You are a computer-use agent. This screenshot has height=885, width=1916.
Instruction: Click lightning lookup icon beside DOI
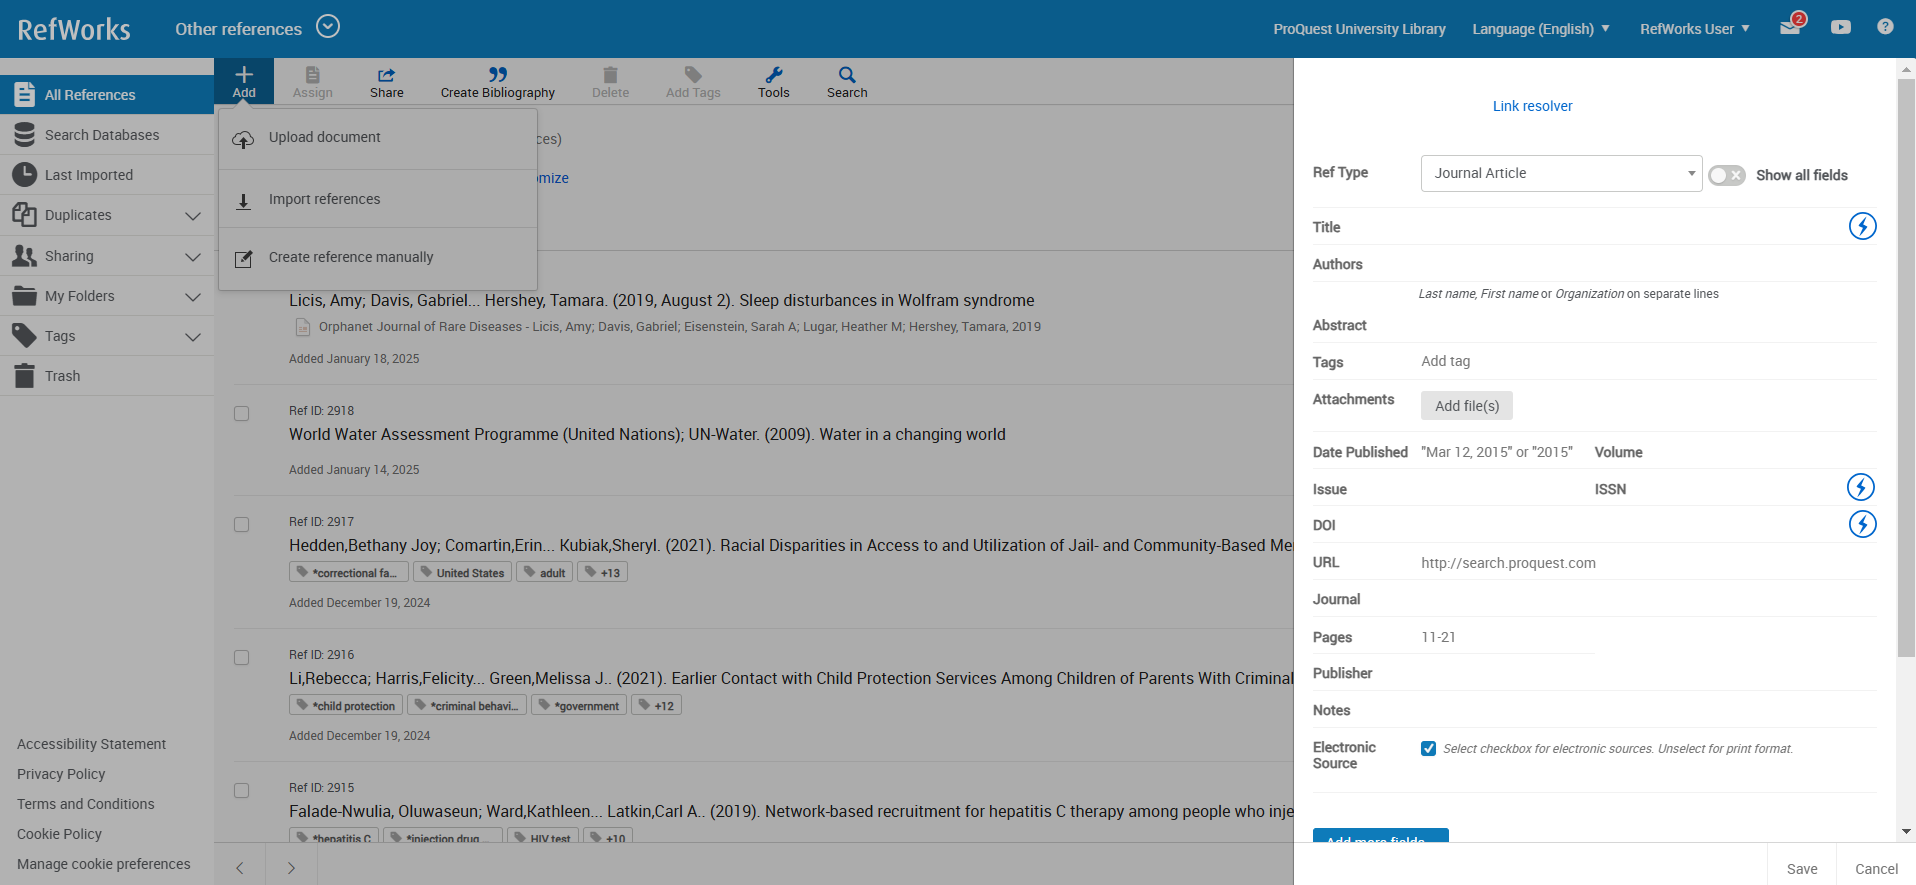click(1862, 524)
